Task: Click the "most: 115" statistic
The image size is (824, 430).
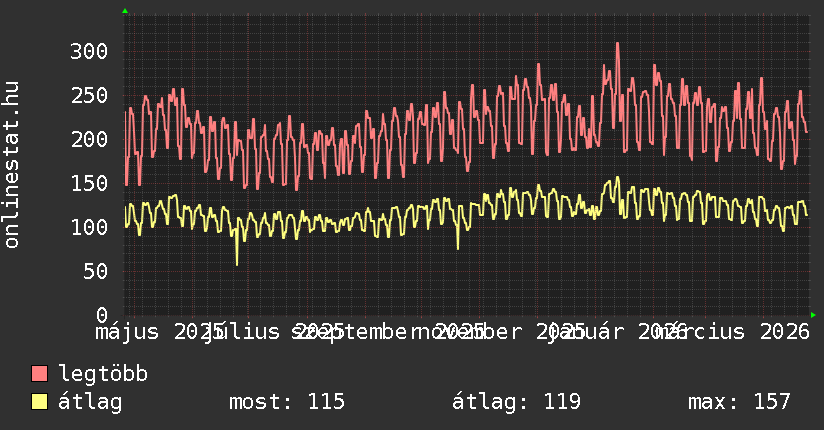Action: (x=287, y=402)
